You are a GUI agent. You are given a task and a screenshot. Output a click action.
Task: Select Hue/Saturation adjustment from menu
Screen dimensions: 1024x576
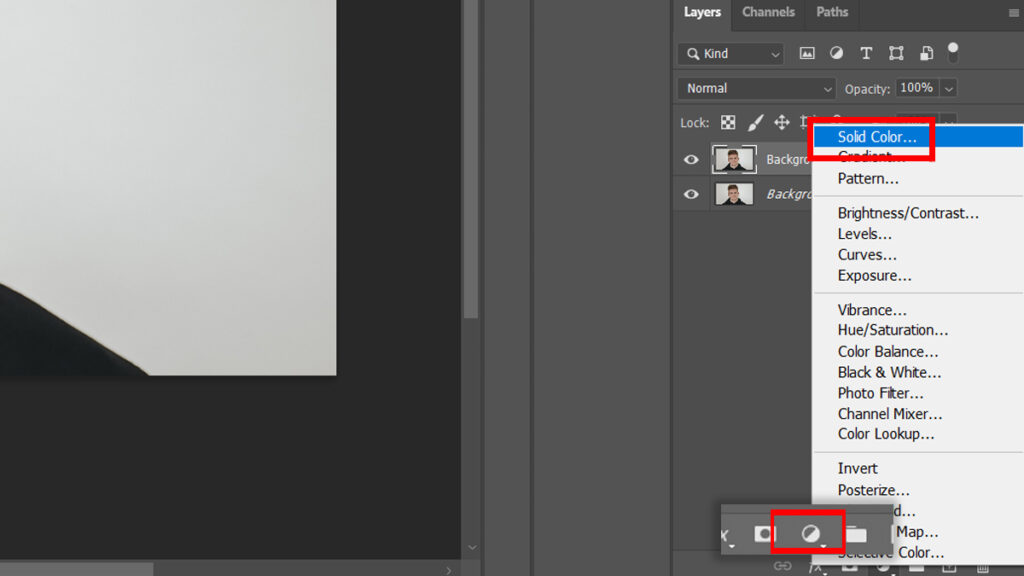tap(893, 330)
